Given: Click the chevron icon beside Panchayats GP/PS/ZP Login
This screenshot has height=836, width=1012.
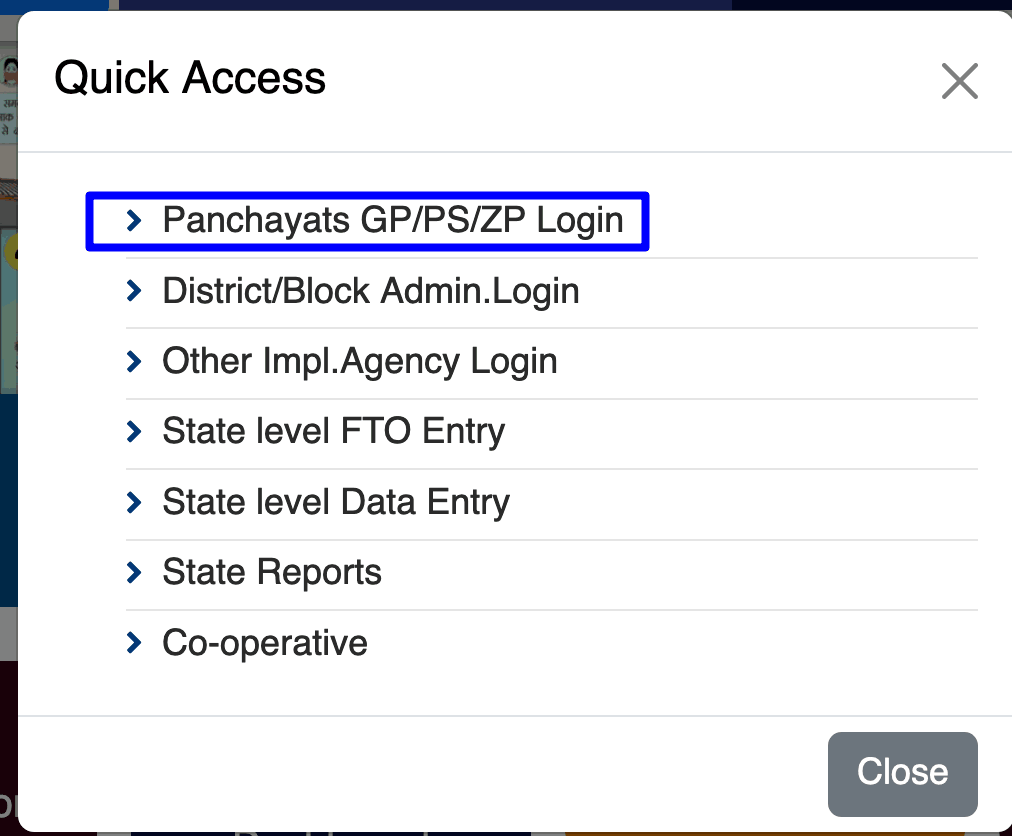Looking at the screenshot, I should 135,221.
